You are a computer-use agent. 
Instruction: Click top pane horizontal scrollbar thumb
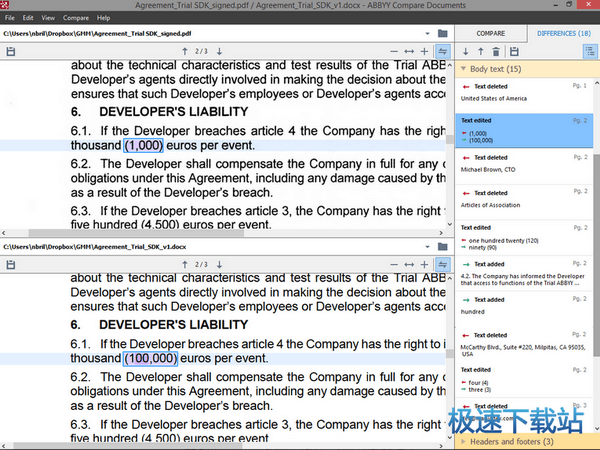tap(136, 233)
